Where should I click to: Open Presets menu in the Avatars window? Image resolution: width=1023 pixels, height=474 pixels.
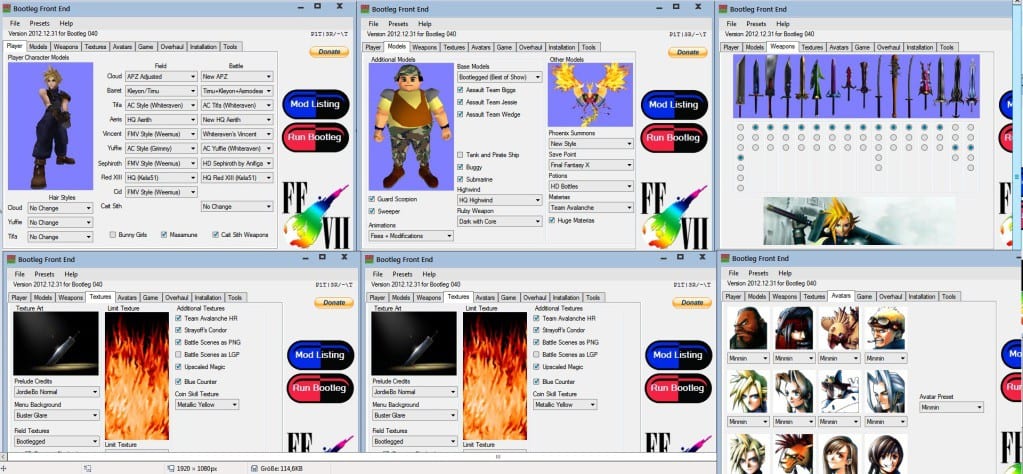[759, 273]
